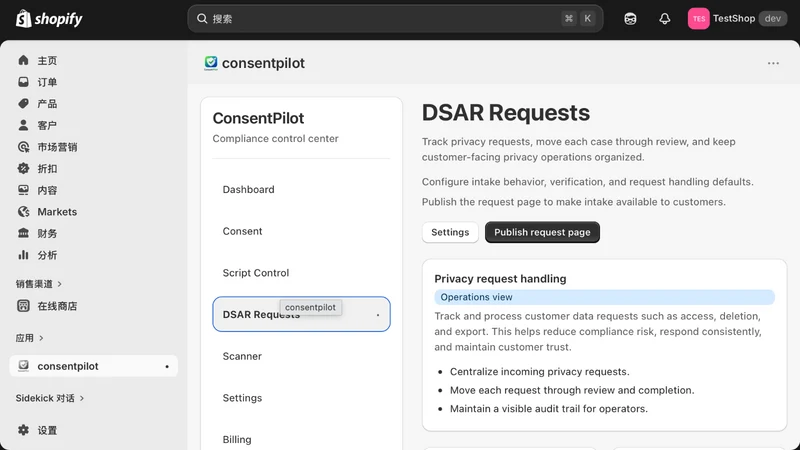The height and width of the screenshot is (450, 800).
Task: Click the Orders inbox icon
Action: click(x=23, y=82)
